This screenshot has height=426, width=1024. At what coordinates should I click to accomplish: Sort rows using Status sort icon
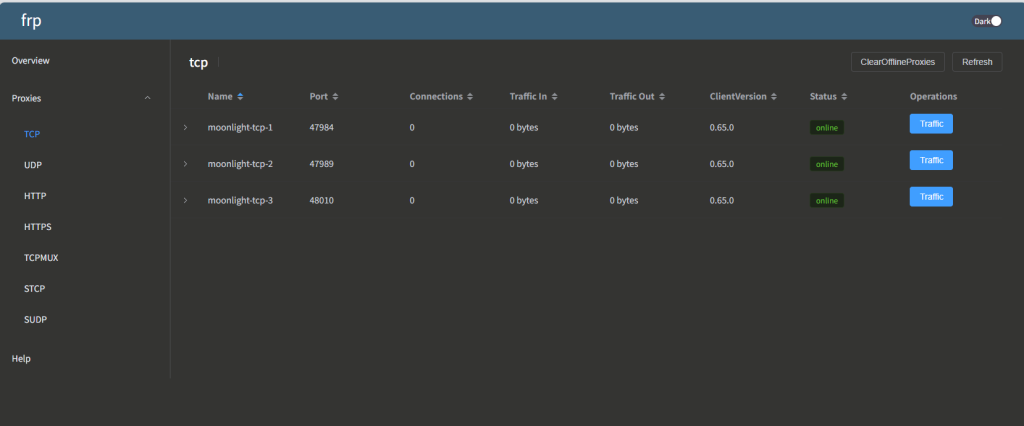844,97
